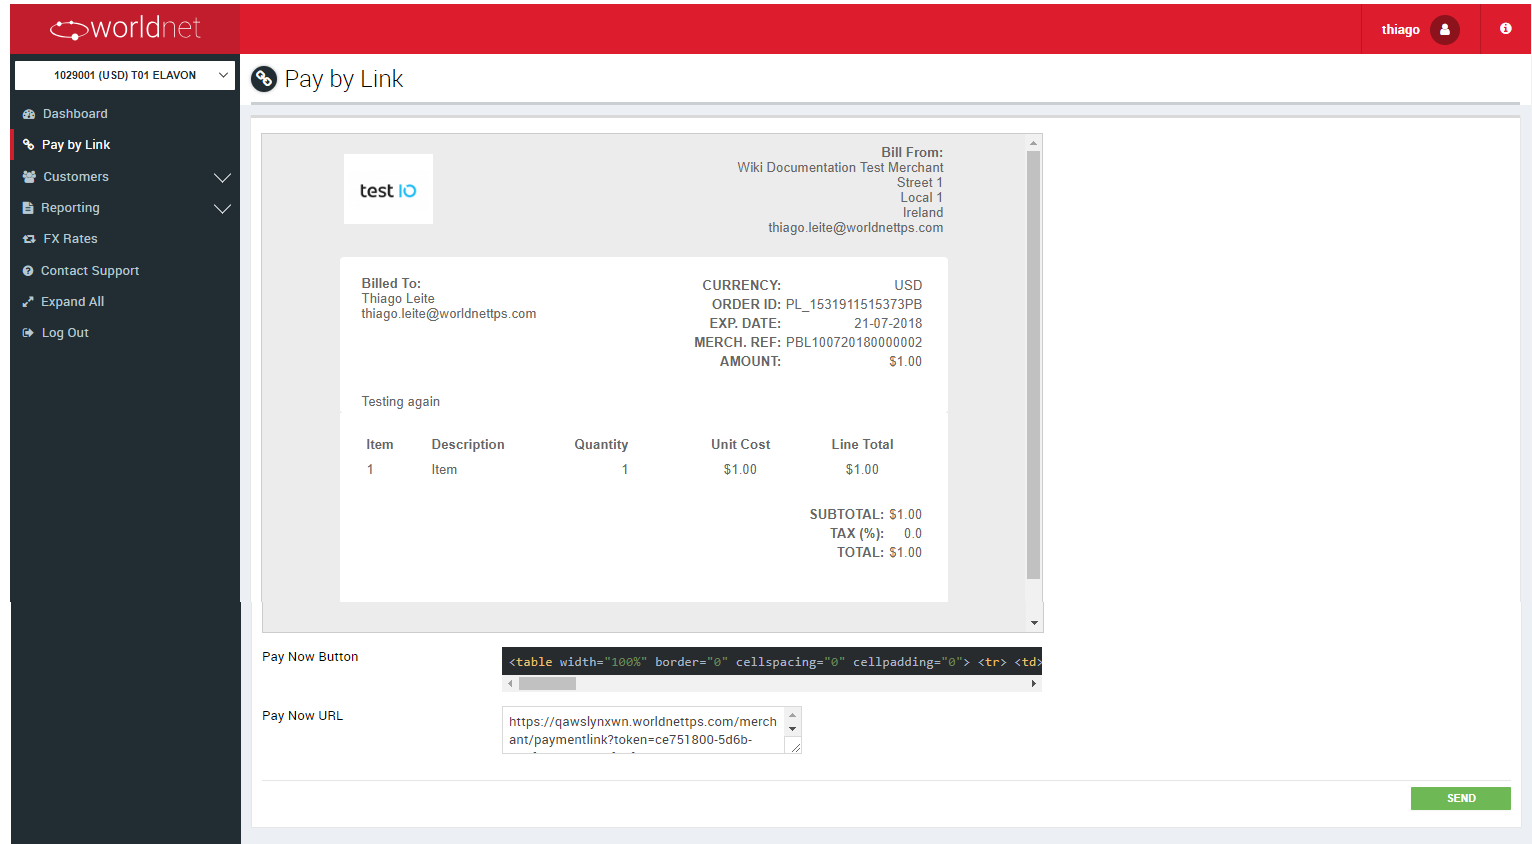Image resolution: width=1532 pixels, height=844 pixels.
Task: Click the Pay by Link sidebar chain icon
Action: 29,145
